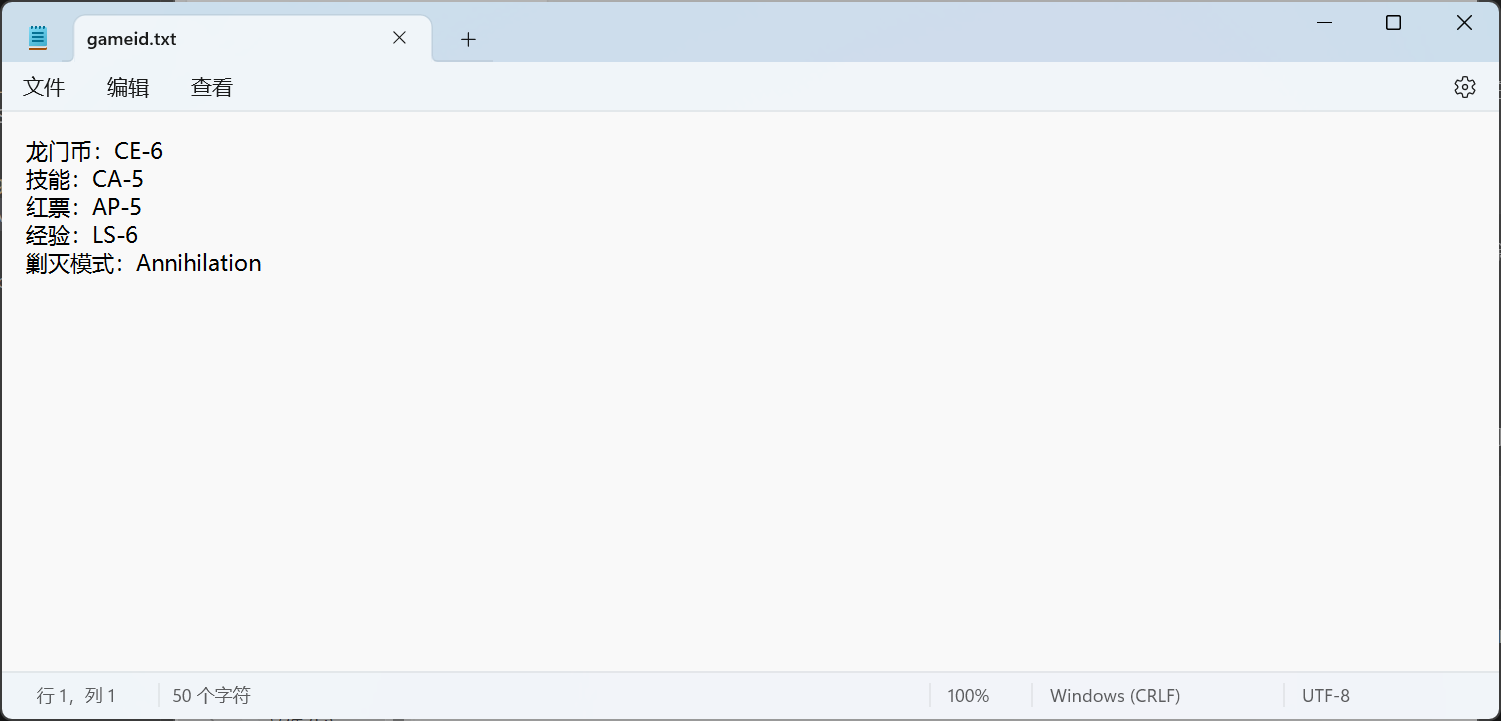
Task: Click the UTF-8 encoding indicator
Action: (1325, 696)
